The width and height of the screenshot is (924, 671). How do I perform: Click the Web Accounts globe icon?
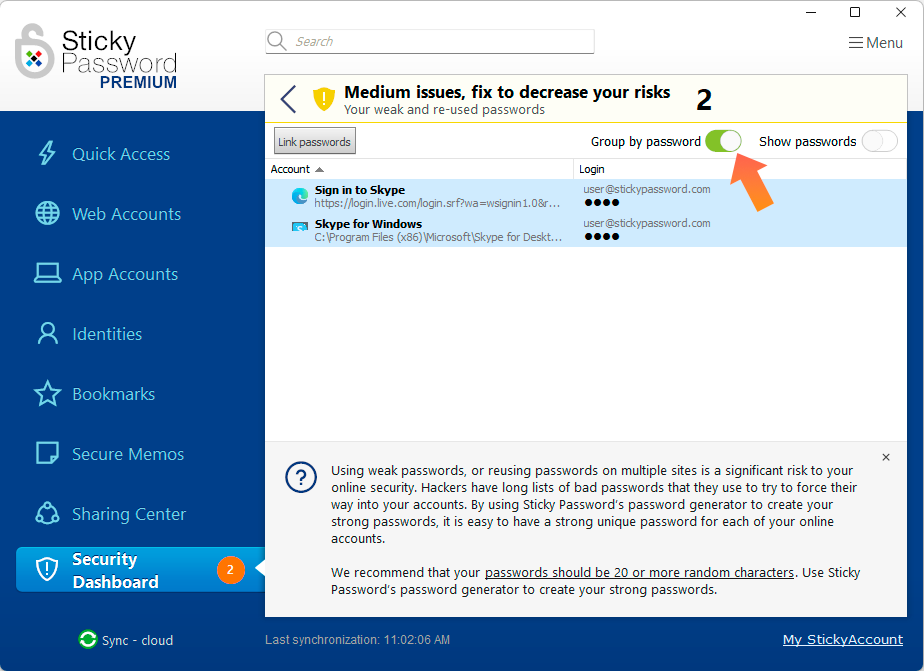tap(47, 213)
